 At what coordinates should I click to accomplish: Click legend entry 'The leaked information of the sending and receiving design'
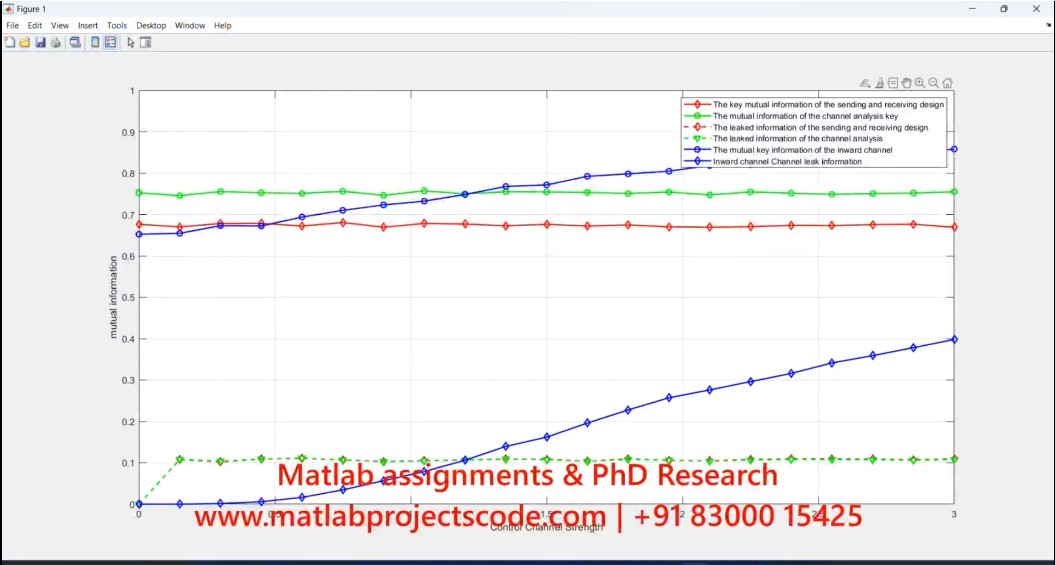820,127
